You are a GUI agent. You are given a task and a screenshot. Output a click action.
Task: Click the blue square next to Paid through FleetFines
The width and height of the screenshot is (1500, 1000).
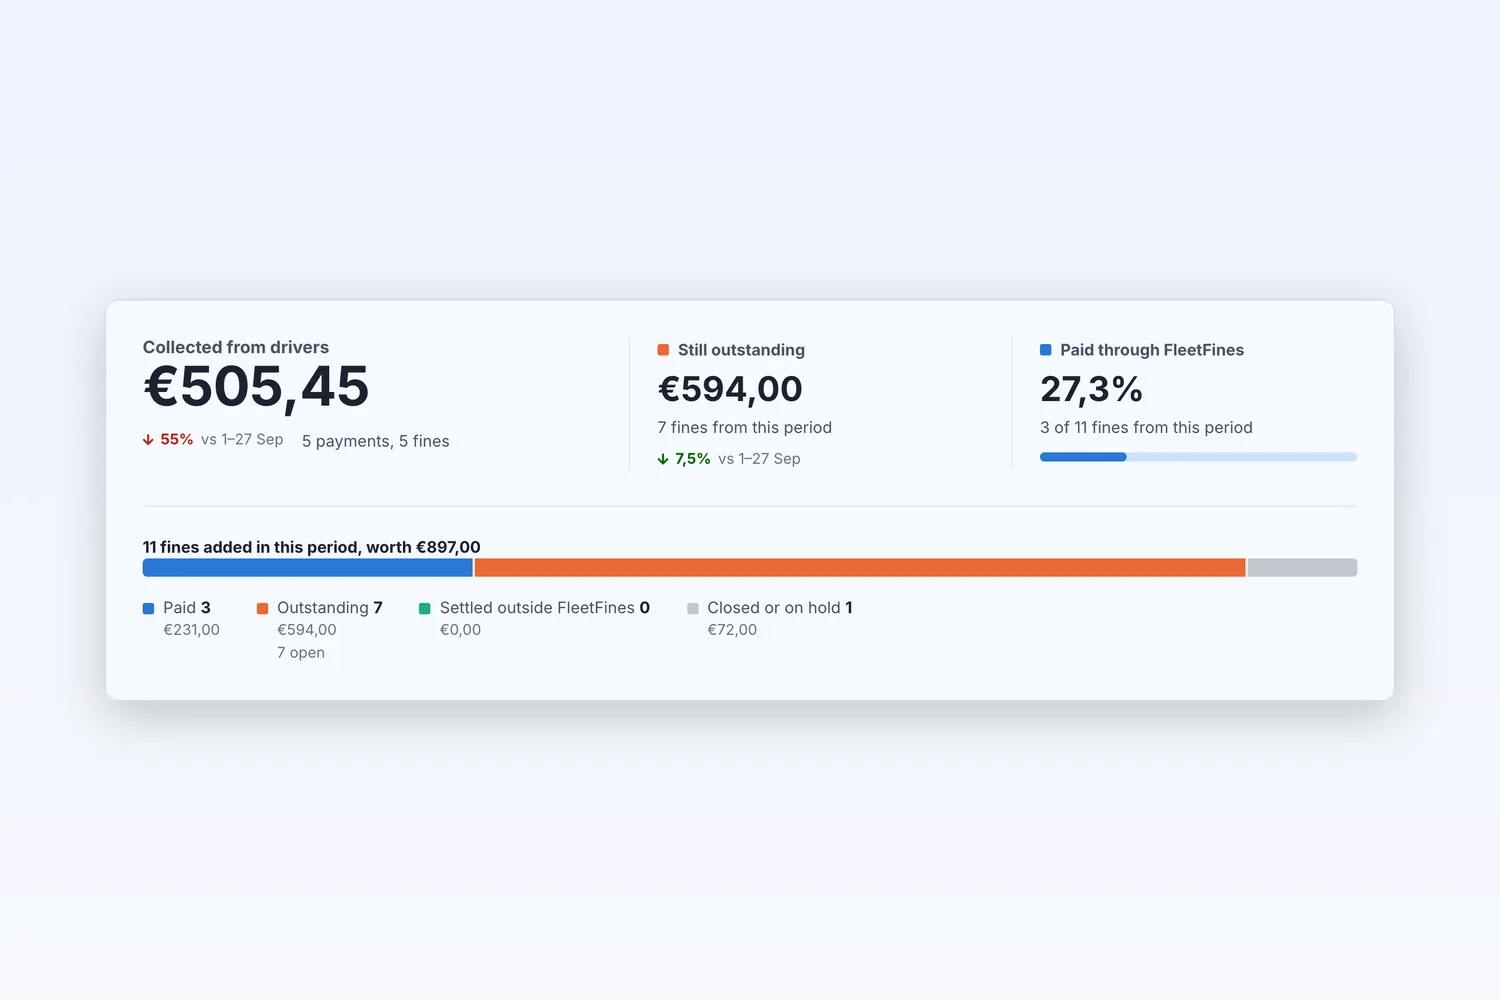(1046, 350)
